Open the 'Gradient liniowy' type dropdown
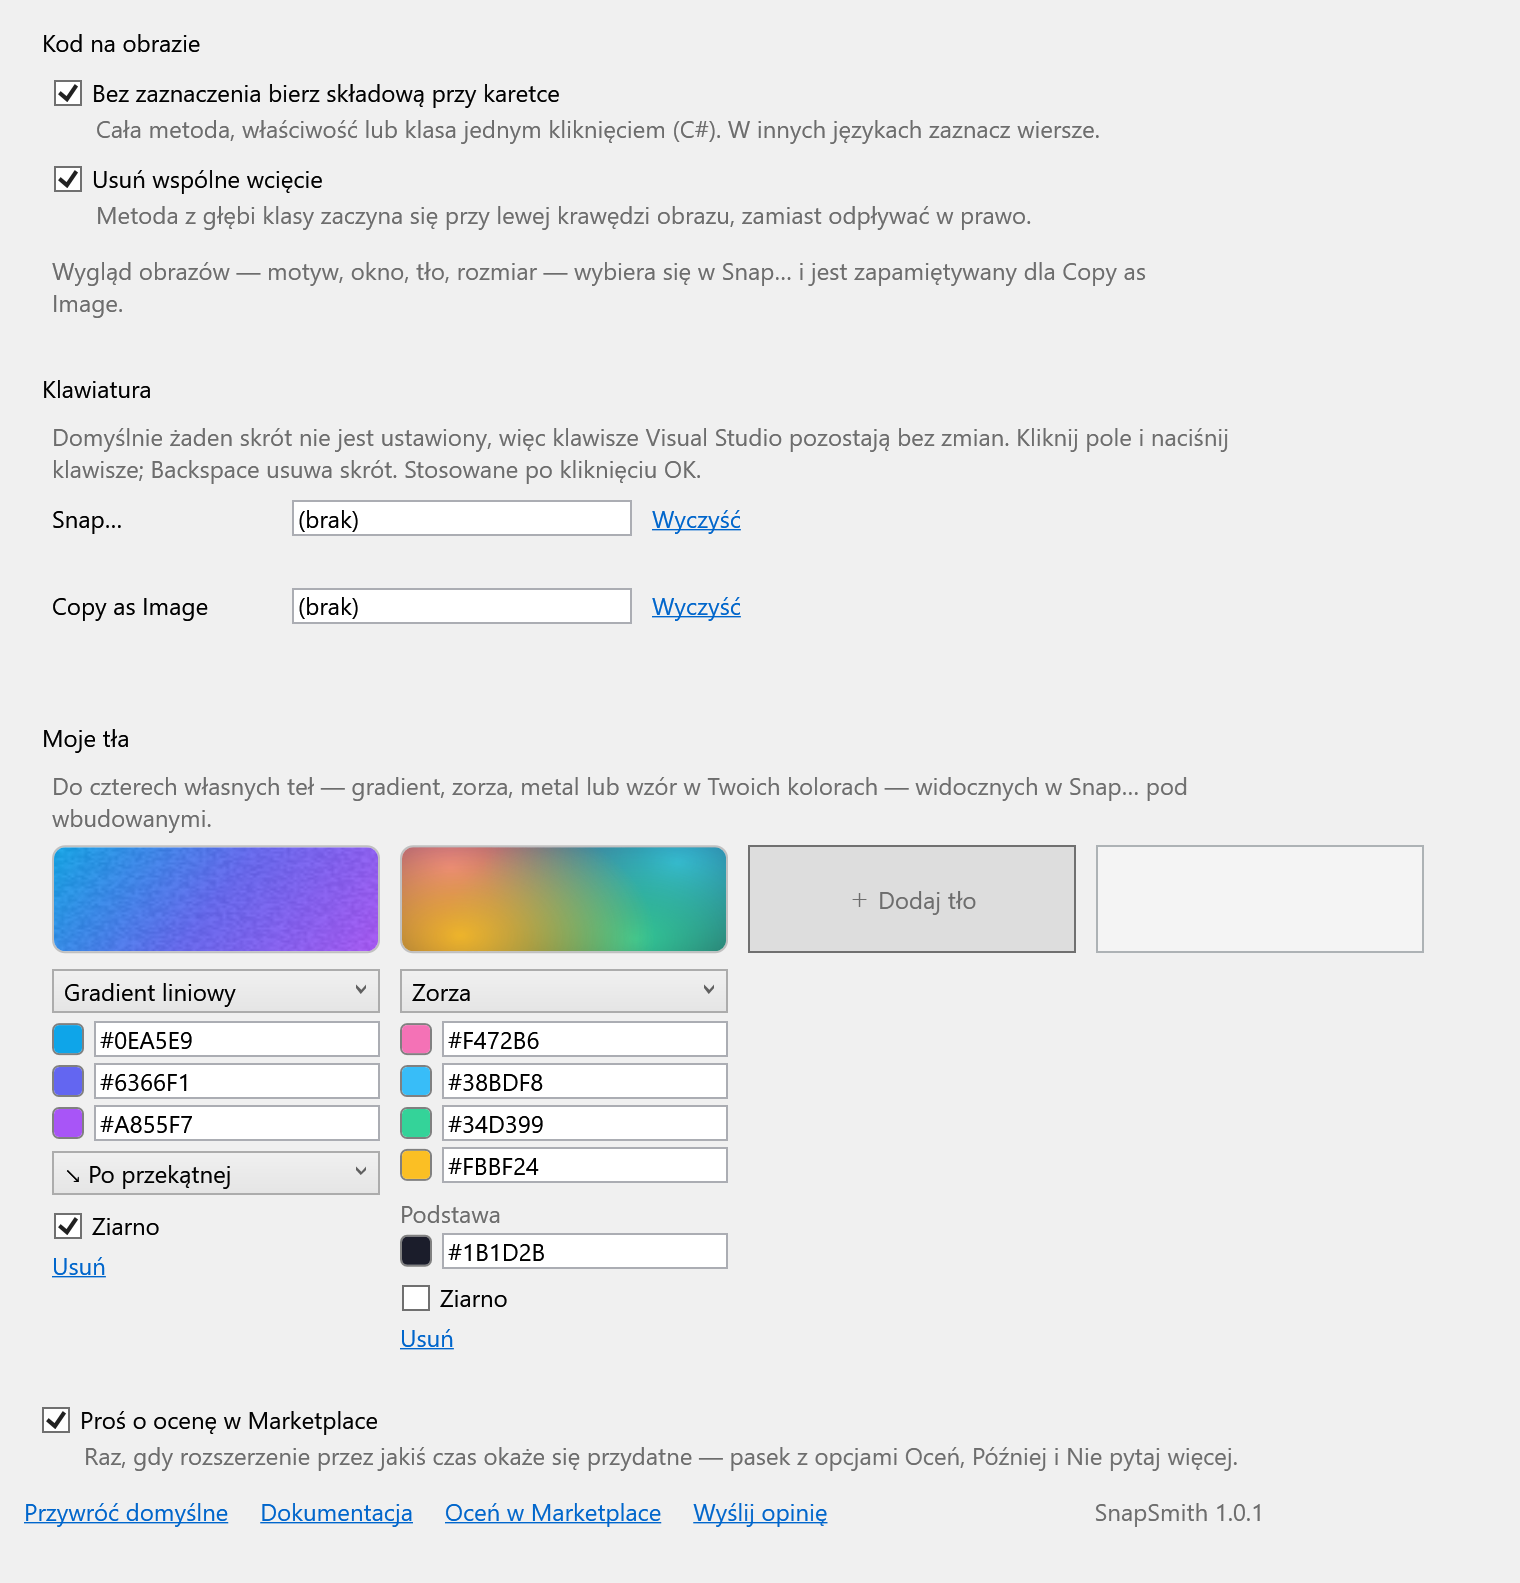 216,991
